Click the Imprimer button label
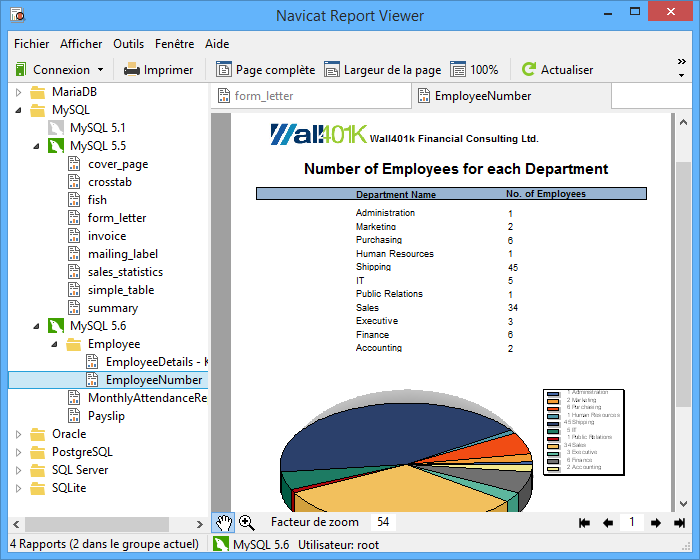This screenshot has width=700, height=560. click(168, 70)
